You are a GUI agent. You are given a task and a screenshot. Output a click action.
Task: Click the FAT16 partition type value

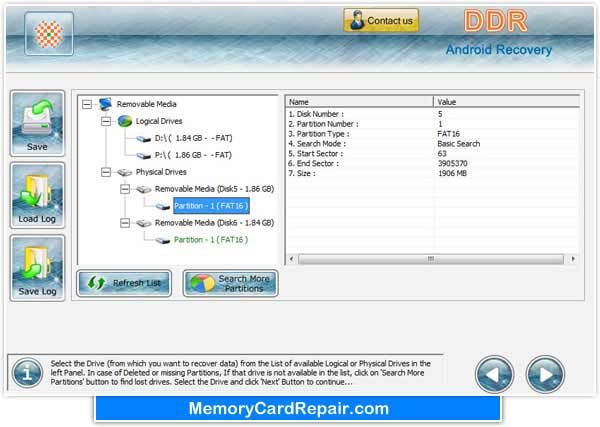448,134
